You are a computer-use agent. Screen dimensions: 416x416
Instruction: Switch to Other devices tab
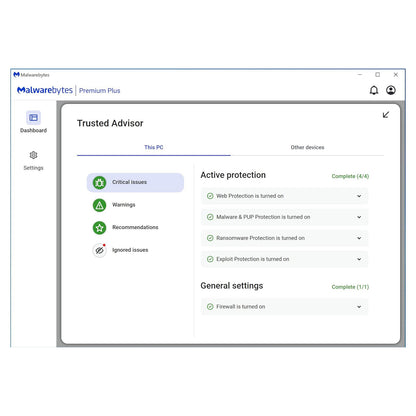tap(307, 147)
